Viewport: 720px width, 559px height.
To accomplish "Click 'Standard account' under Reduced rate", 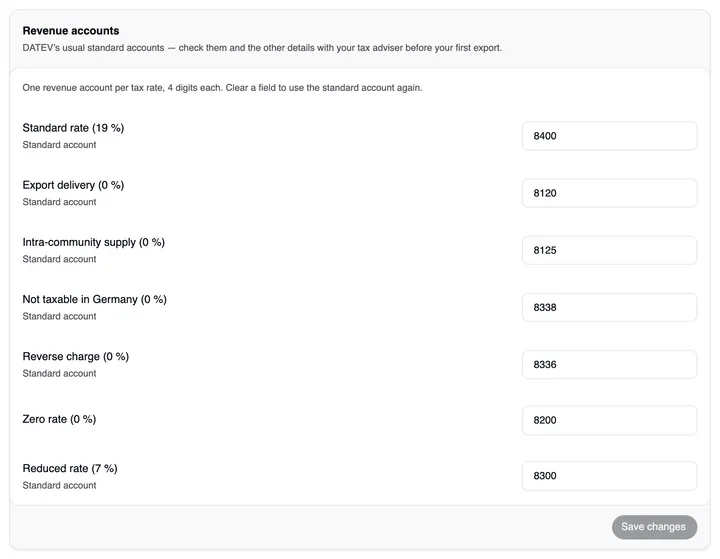I will pyautogui.click(x=59, y=486).
